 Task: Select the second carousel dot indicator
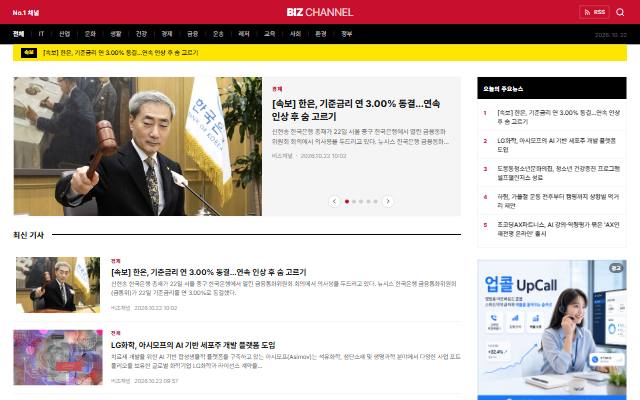(x=354, y=201)
